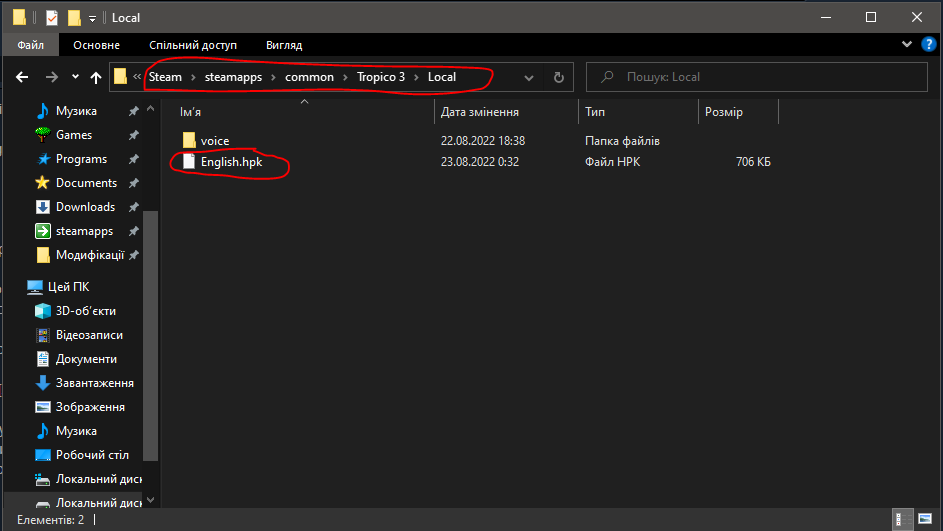Open Games in Quick access
The width and height of the screenshot is (943, 531).
click(74, 135)
